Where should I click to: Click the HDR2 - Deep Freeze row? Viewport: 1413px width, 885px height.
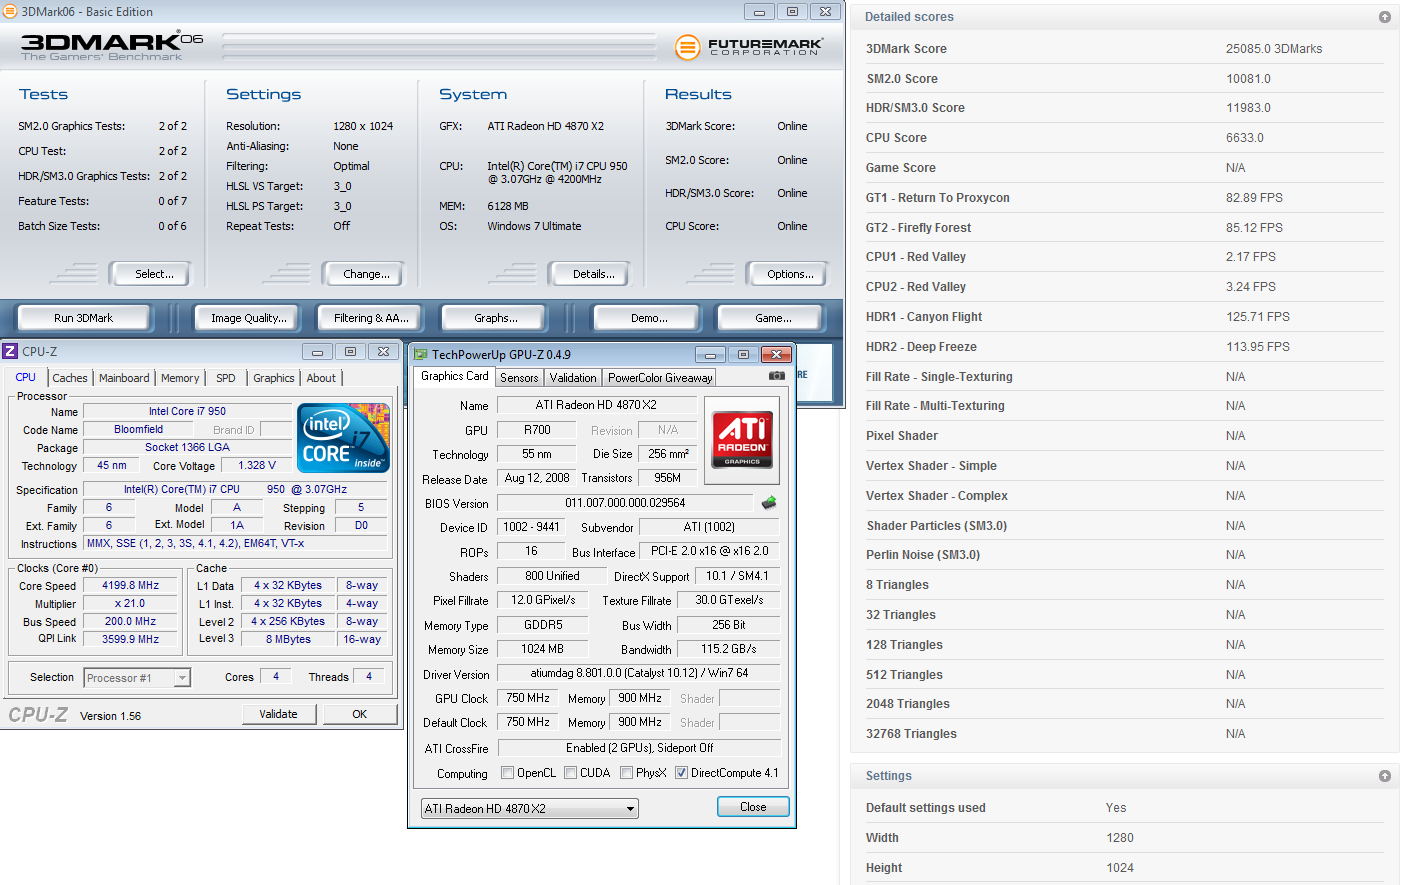pos(1125,347)
